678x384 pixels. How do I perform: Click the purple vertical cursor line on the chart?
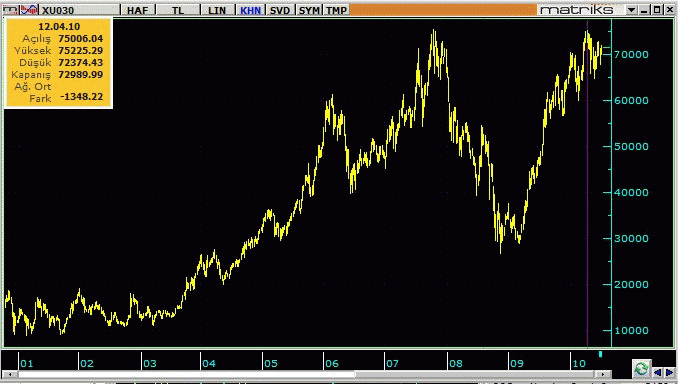click(x=587, y=182)
